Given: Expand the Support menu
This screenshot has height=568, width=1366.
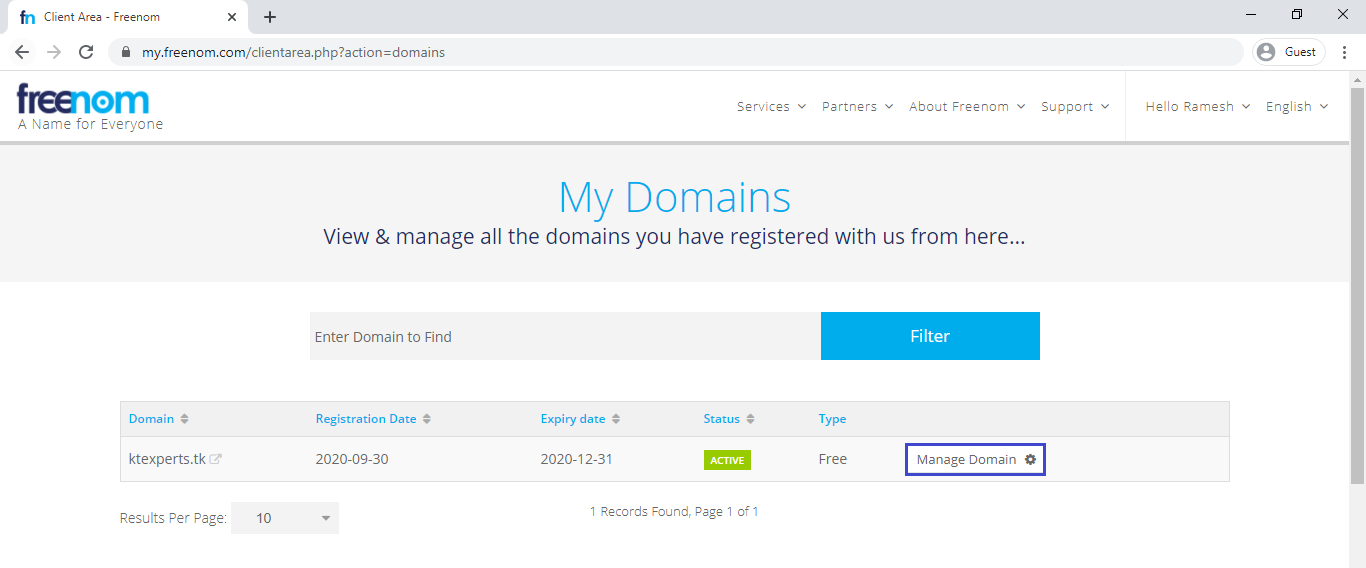Looking at the screenshot, I should click(1075, 106).
